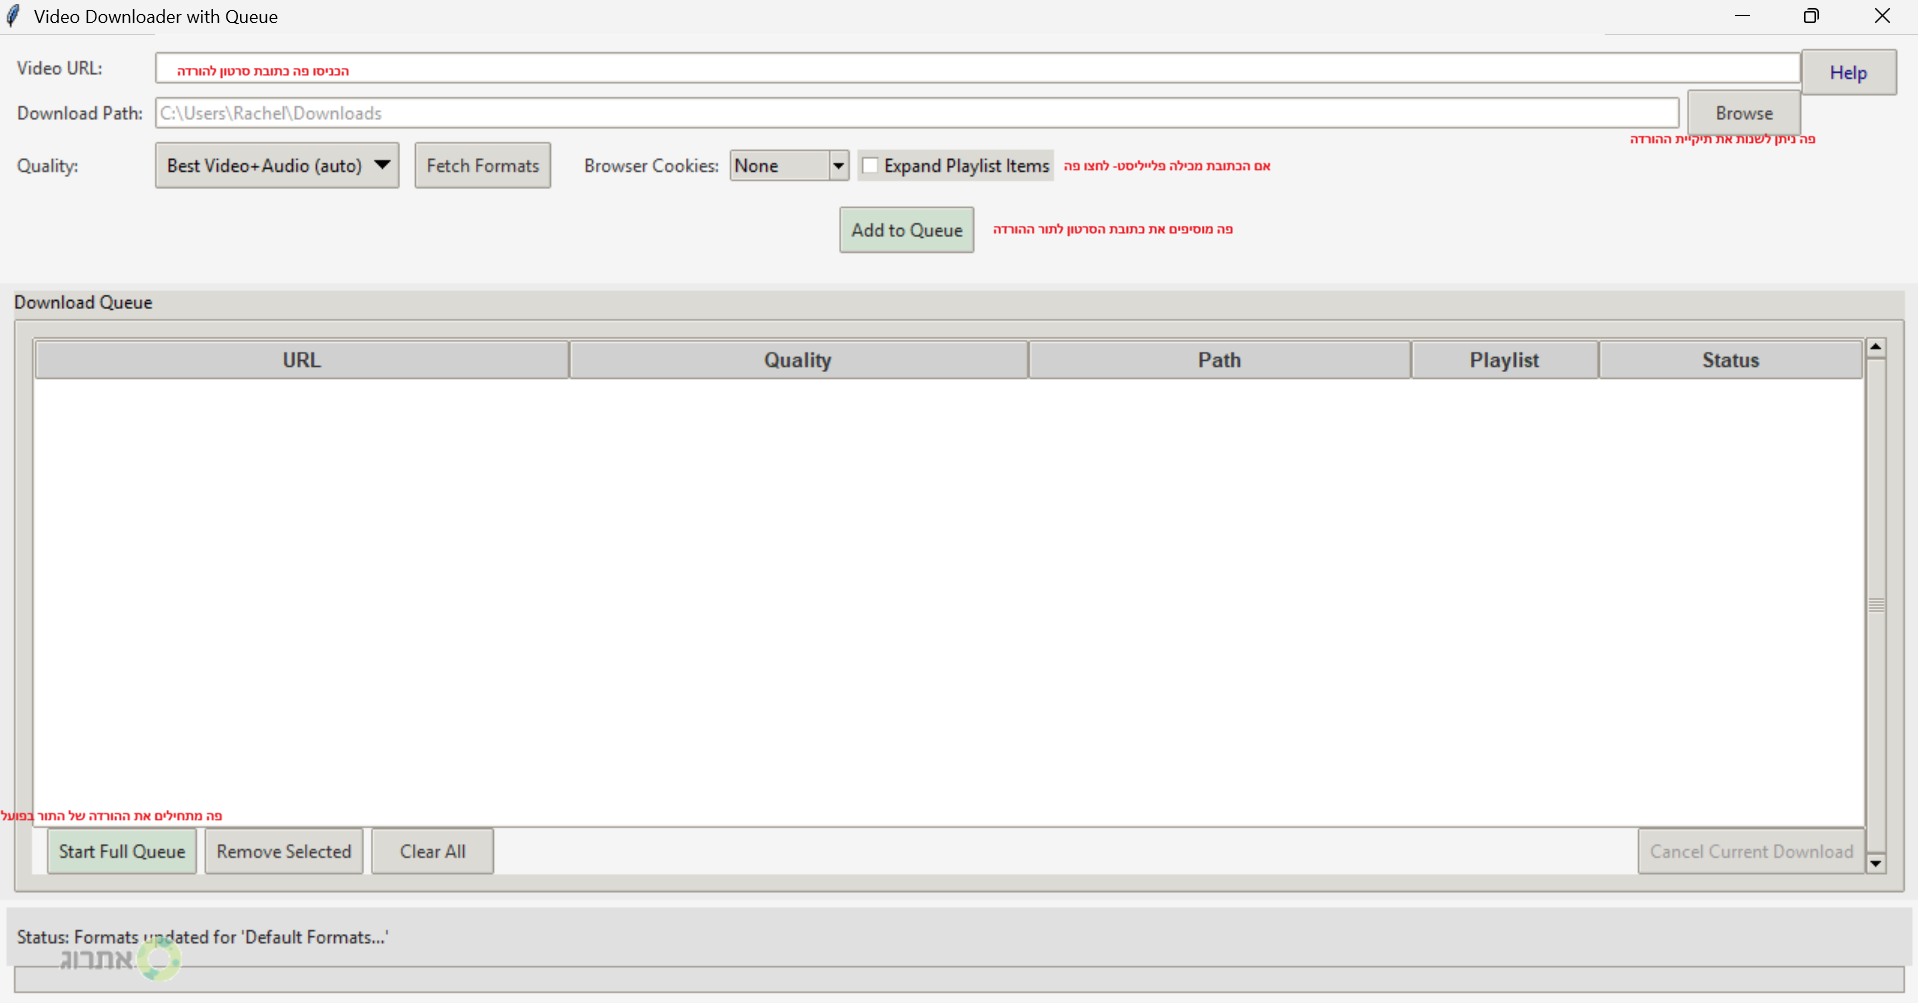Click the Video URL input field
Image resolution: width=1918 pixels, height=1003 pixels.
click(977, 69)
